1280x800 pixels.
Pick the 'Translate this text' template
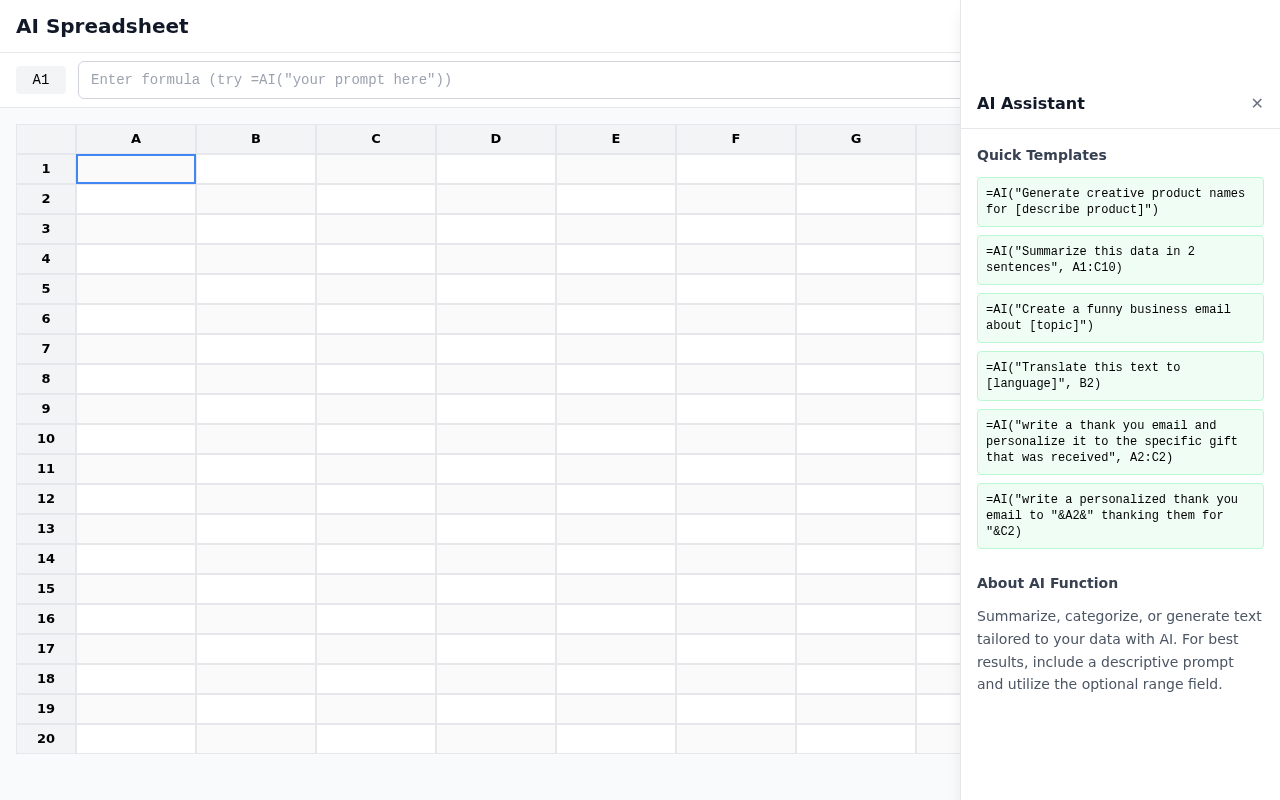(1120, 376)
